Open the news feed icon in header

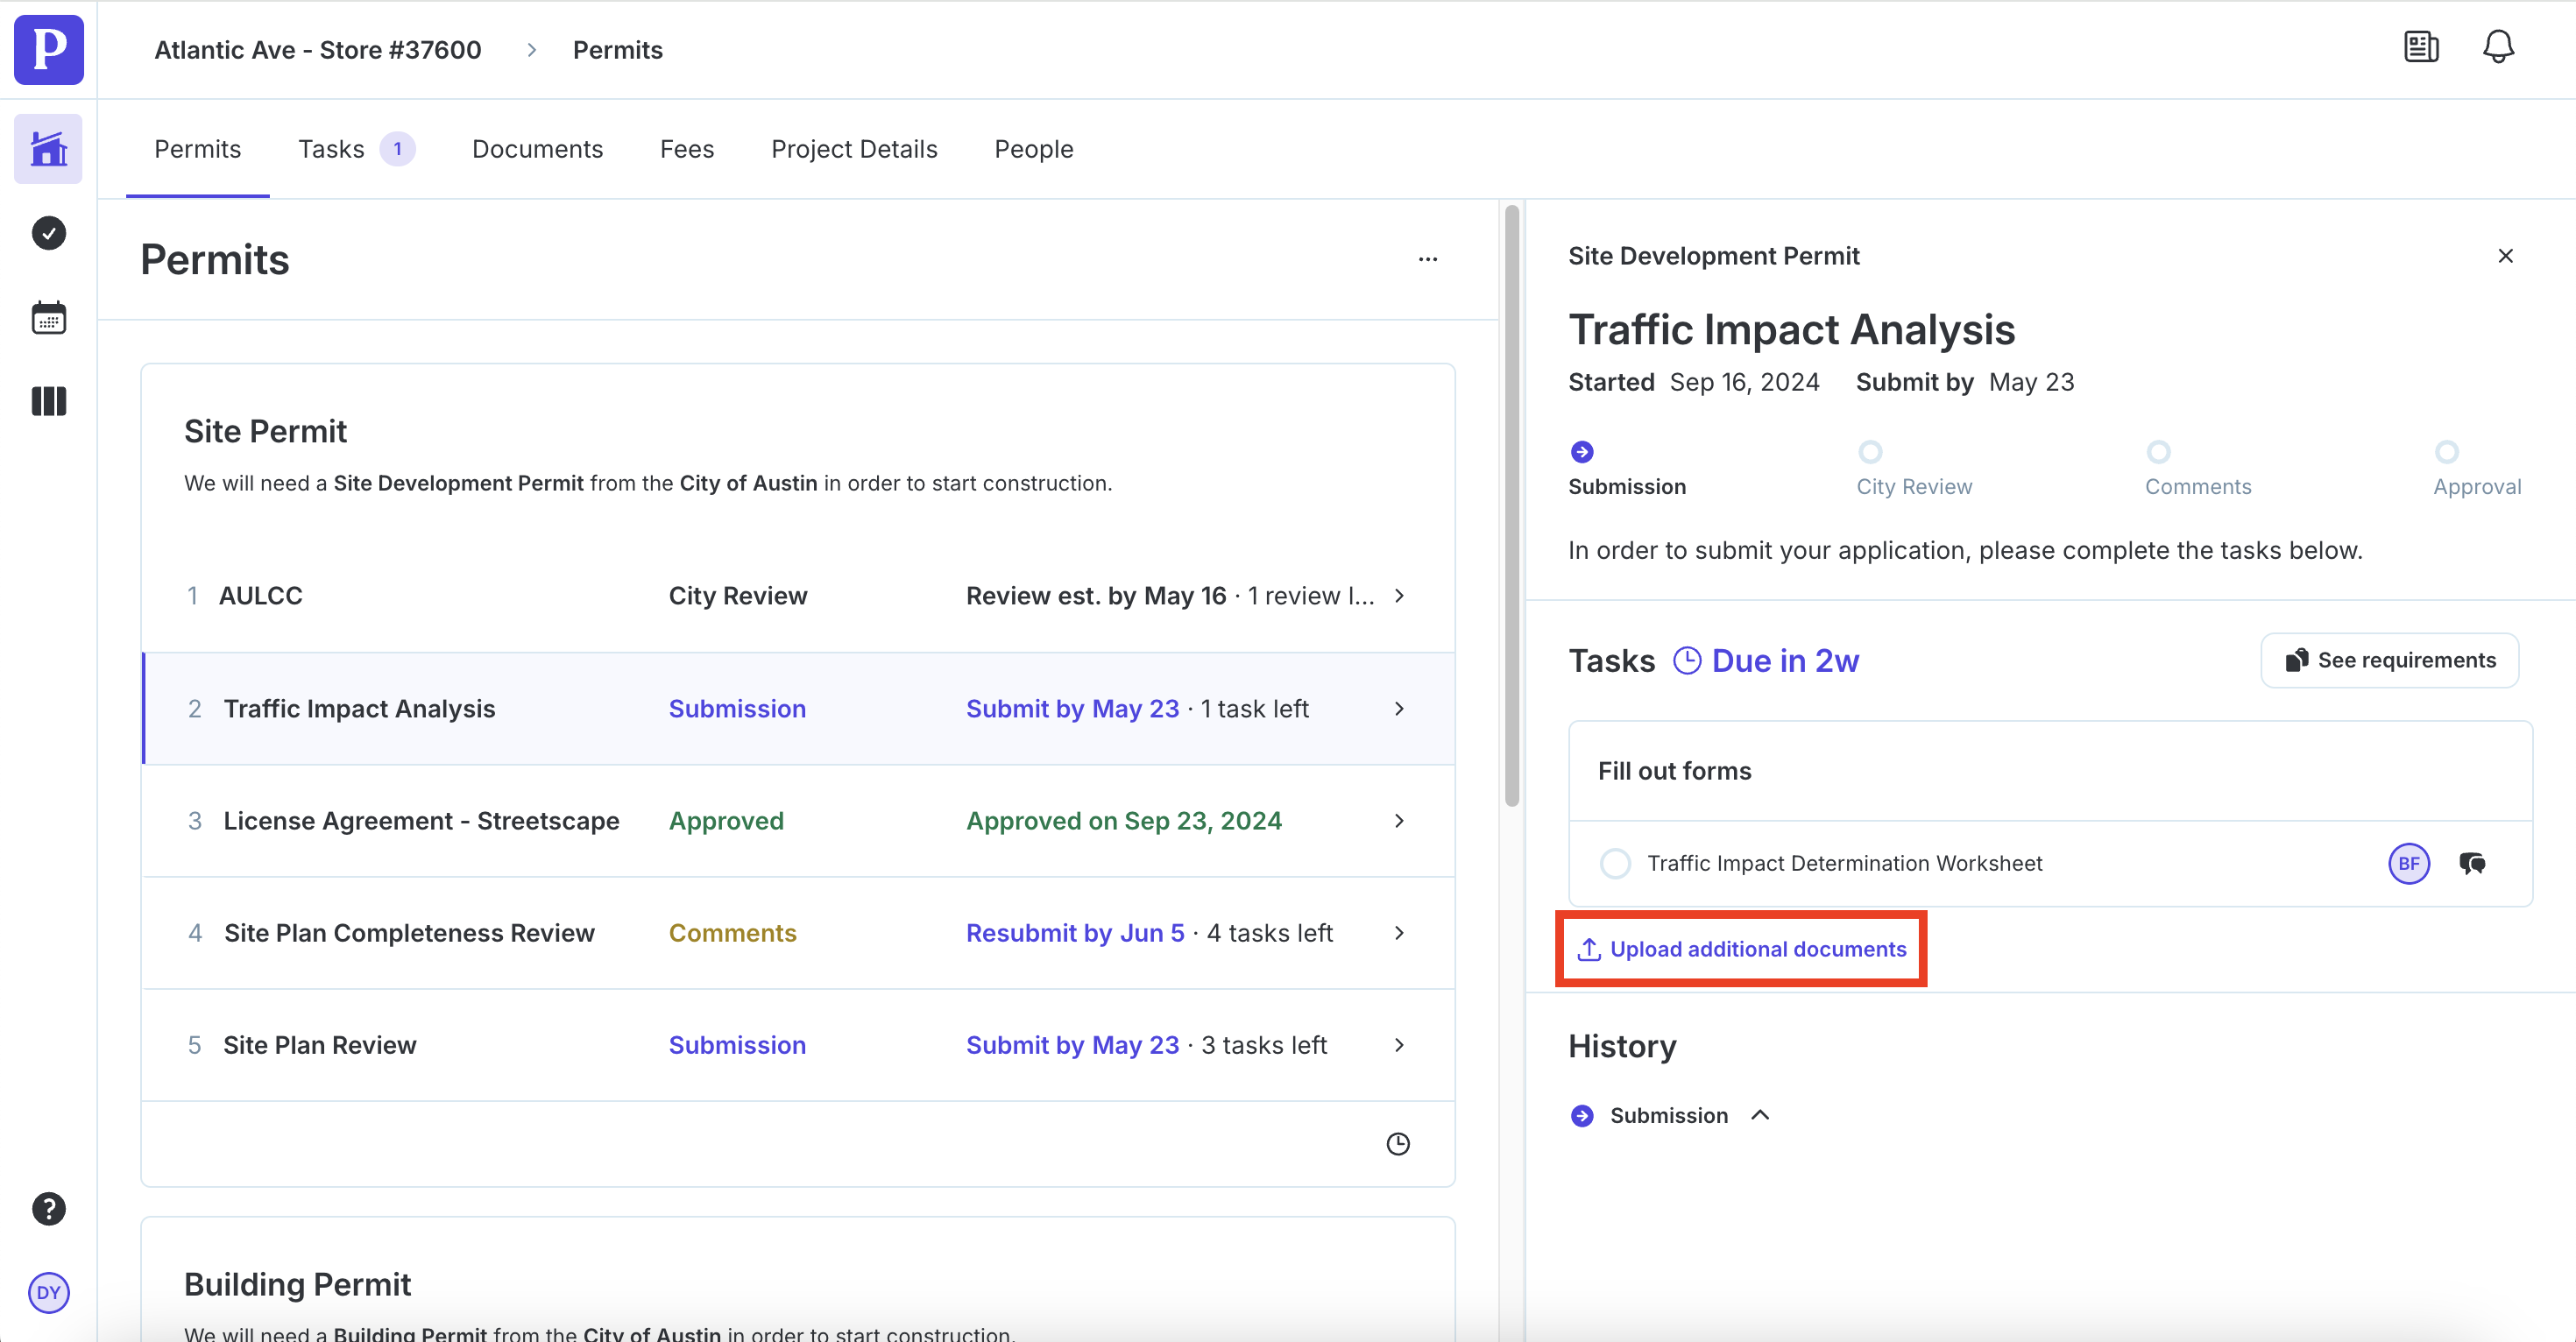pyautogui.click(x=2420, y=47)
